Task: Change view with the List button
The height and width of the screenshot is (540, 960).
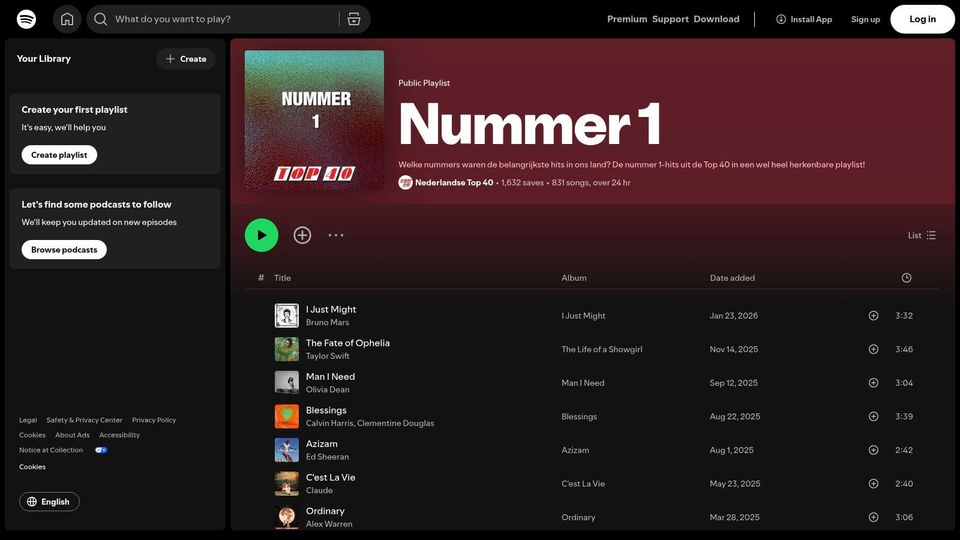Action: 921,235
